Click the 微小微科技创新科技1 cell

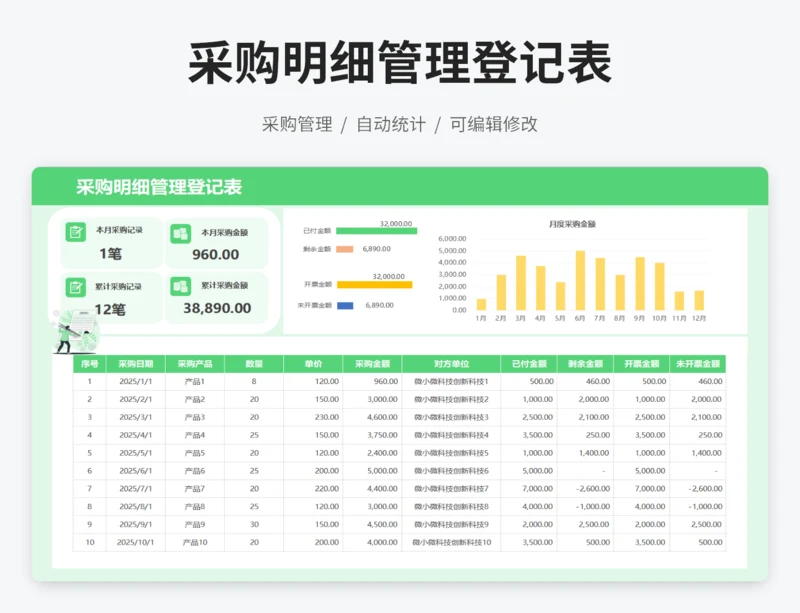(x=452, y=382)
